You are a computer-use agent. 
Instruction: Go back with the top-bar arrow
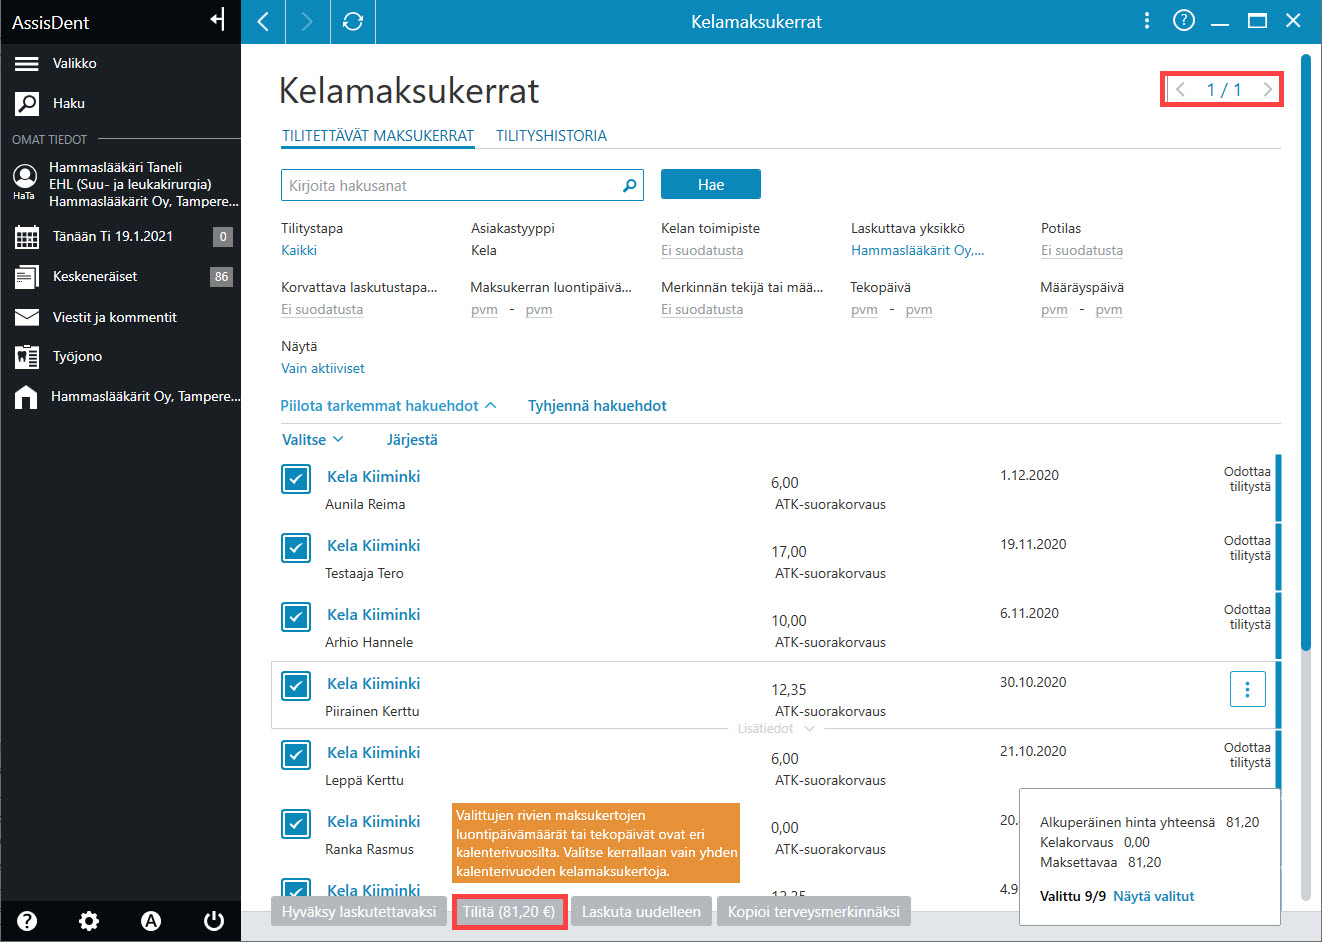[x=263, y=21]
